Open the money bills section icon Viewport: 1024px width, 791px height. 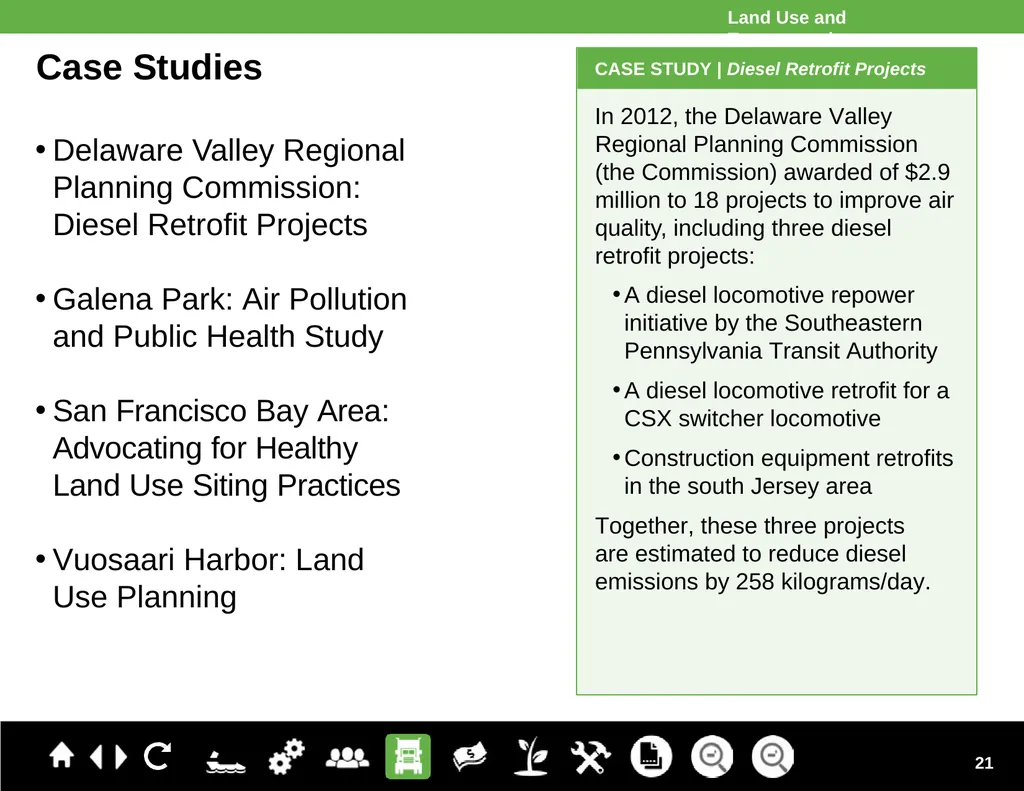[470, 756]
